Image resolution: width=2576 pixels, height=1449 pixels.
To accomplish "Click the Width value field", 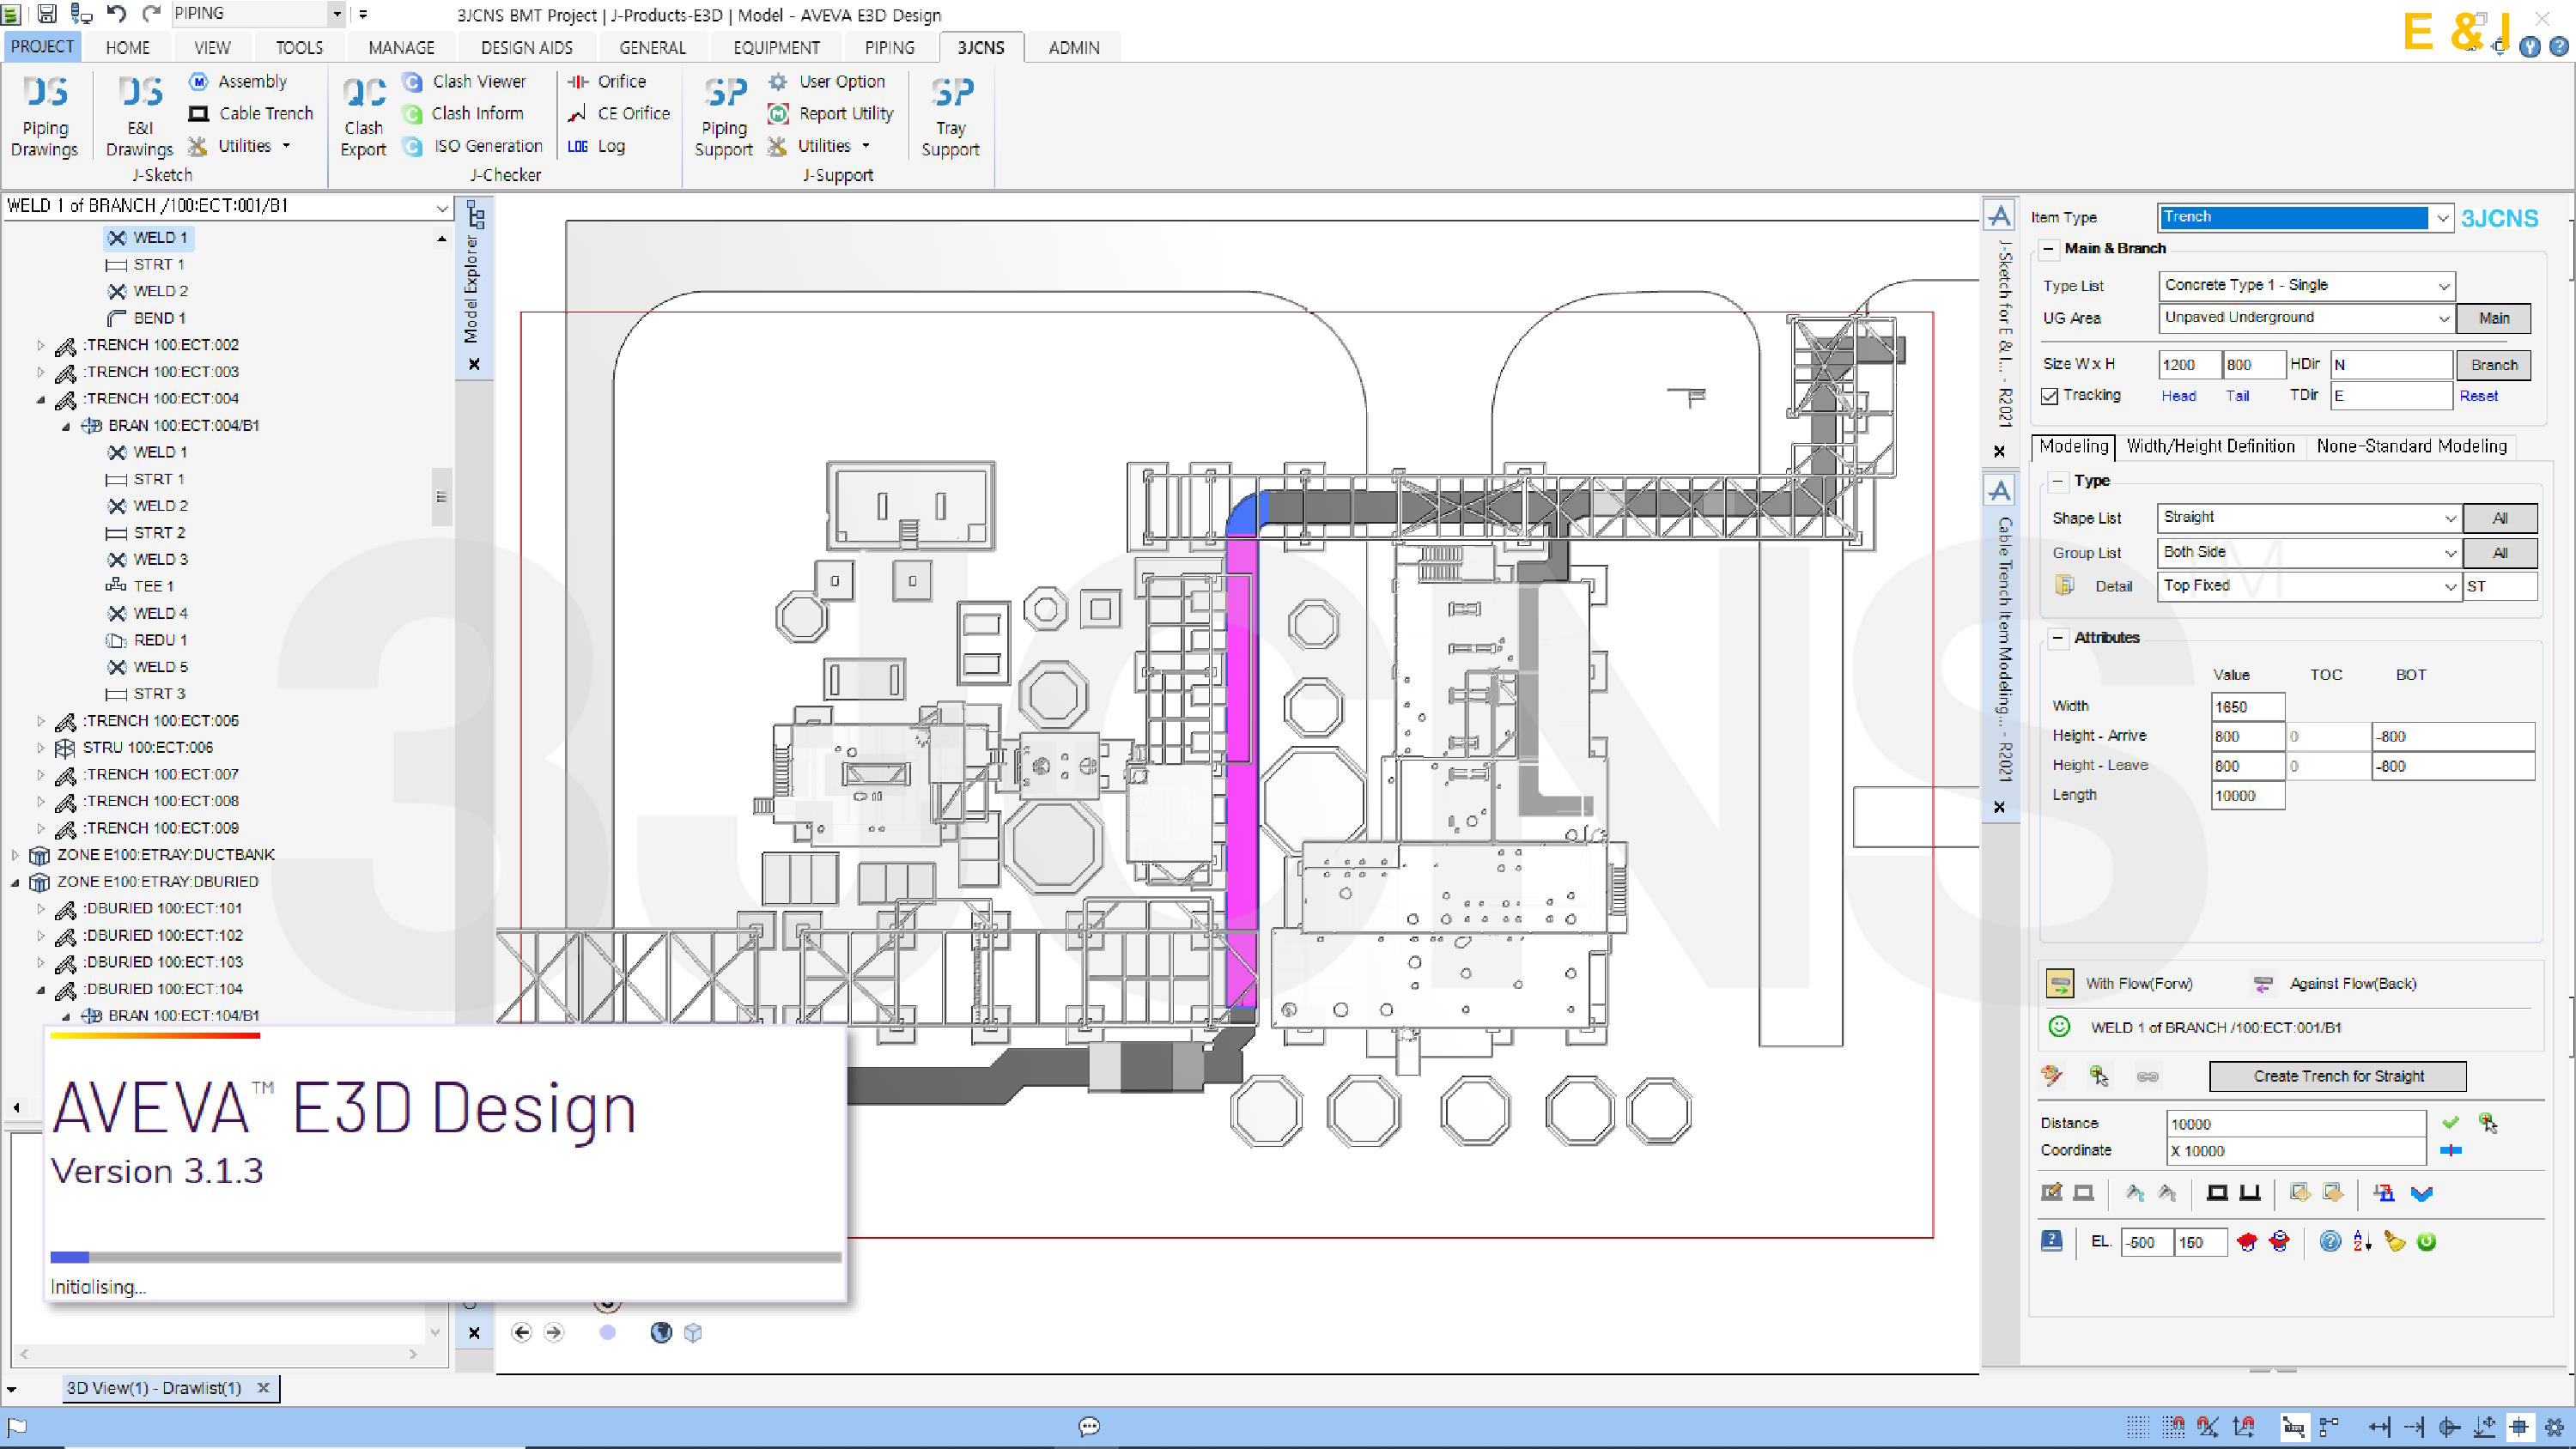I will (2247, 707).
